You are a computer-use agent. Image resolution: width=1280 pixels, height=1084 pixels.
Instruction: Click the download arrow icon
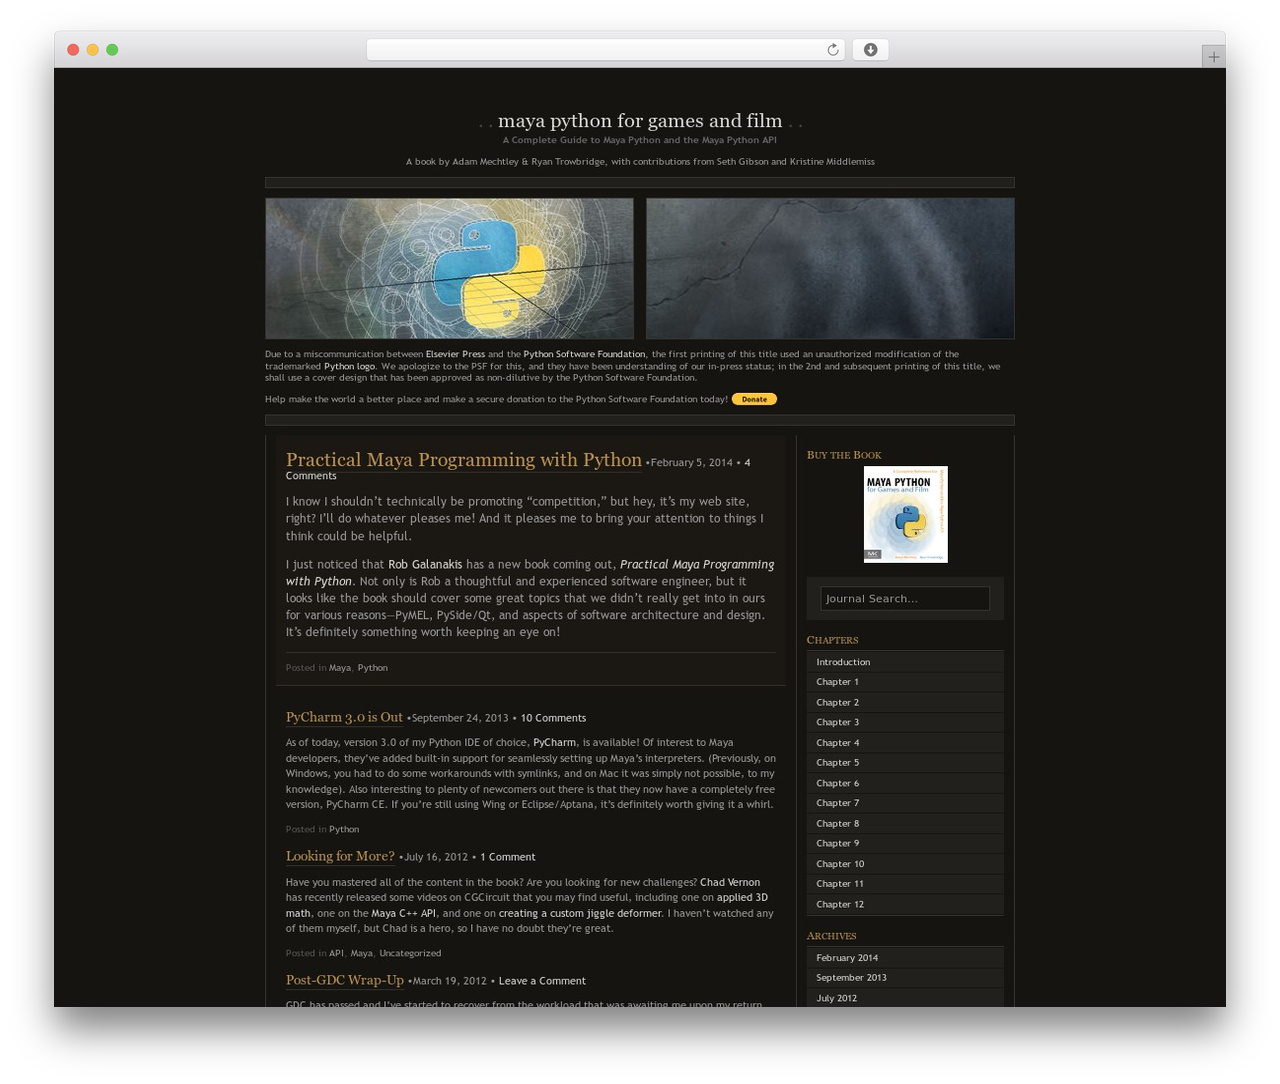pyautogui.click(x=870, y=50)
